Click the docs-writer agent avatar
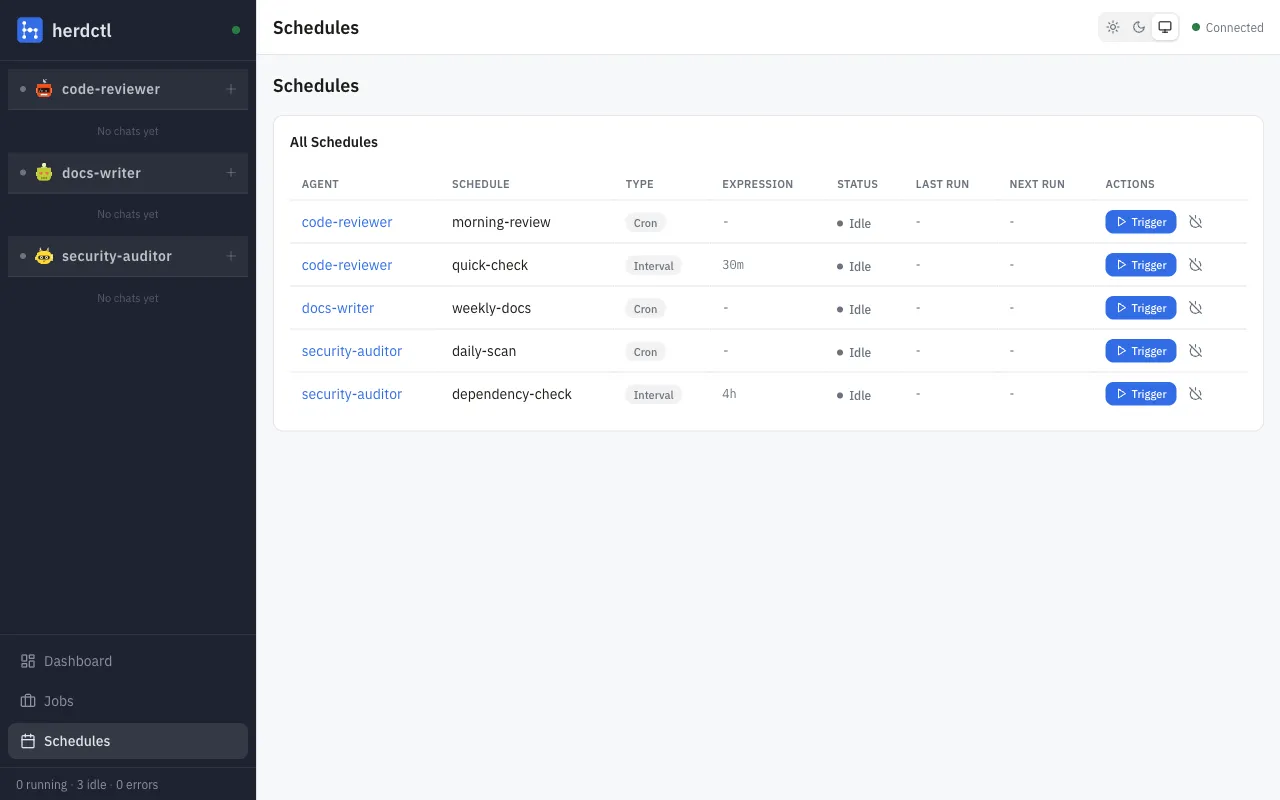This screenshot has width=1280, height=800. point(44,172)
